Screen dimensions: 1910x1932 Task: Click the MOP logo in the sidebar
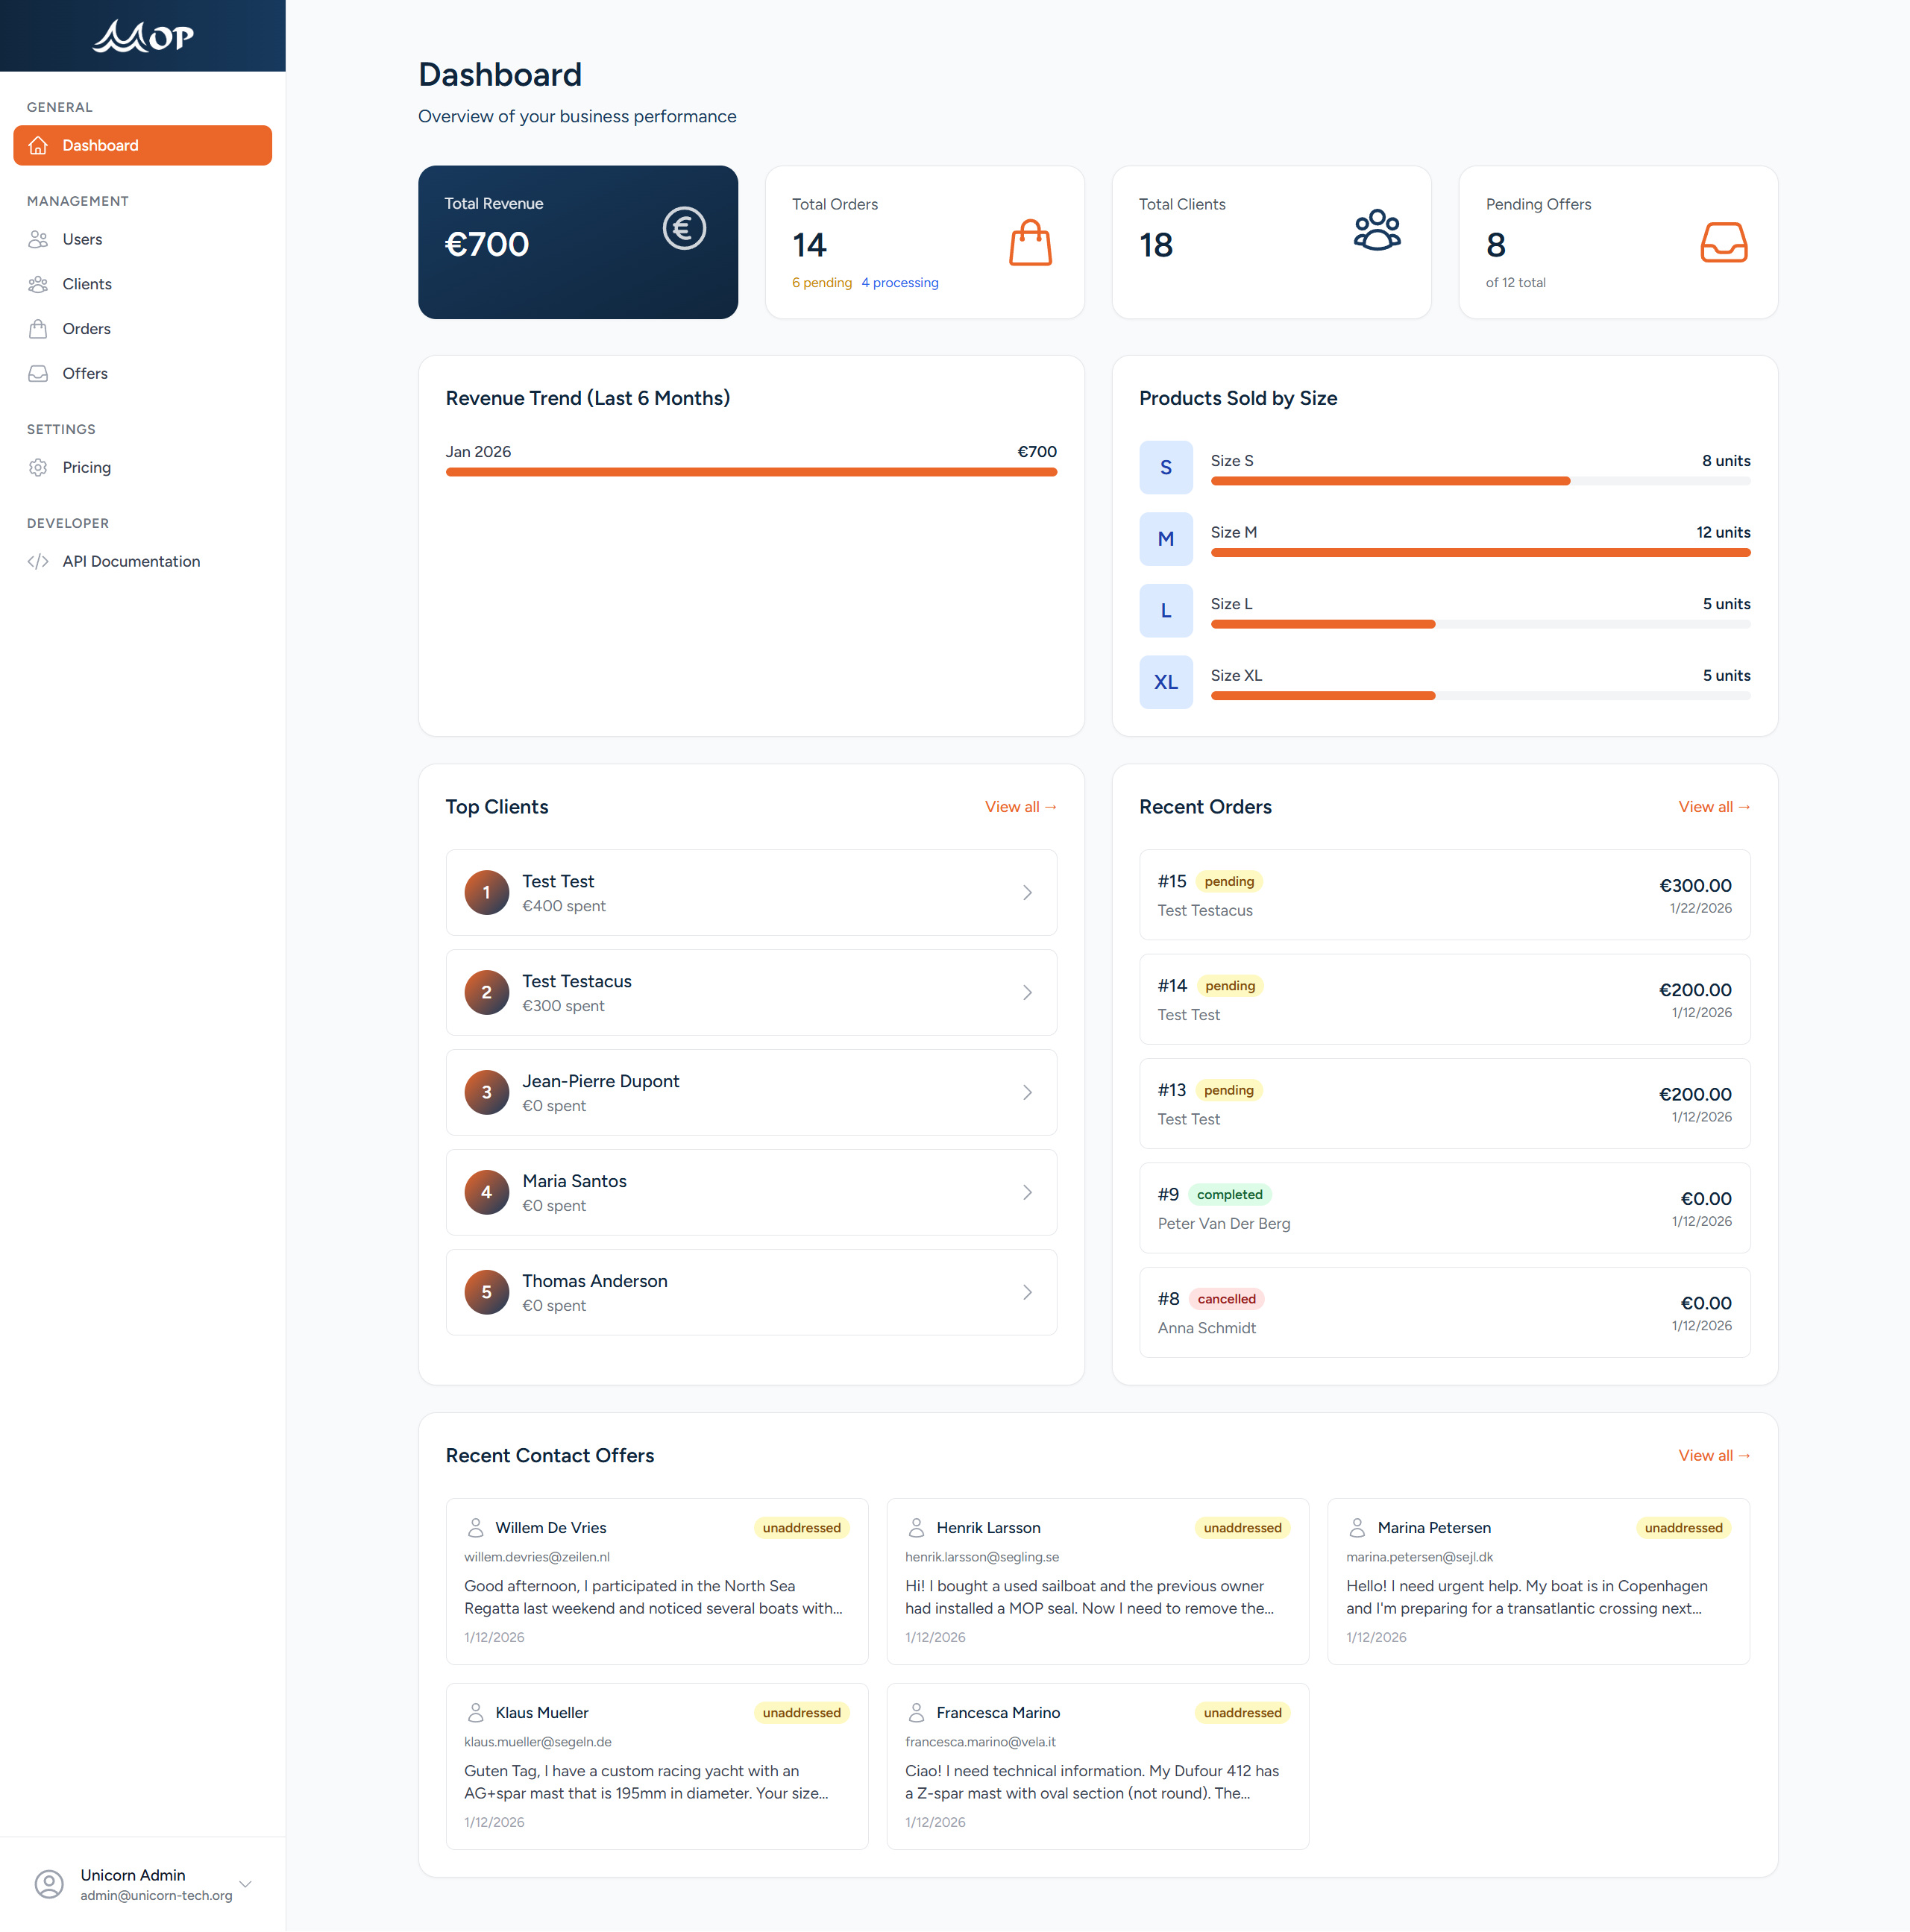click(143, 36)
